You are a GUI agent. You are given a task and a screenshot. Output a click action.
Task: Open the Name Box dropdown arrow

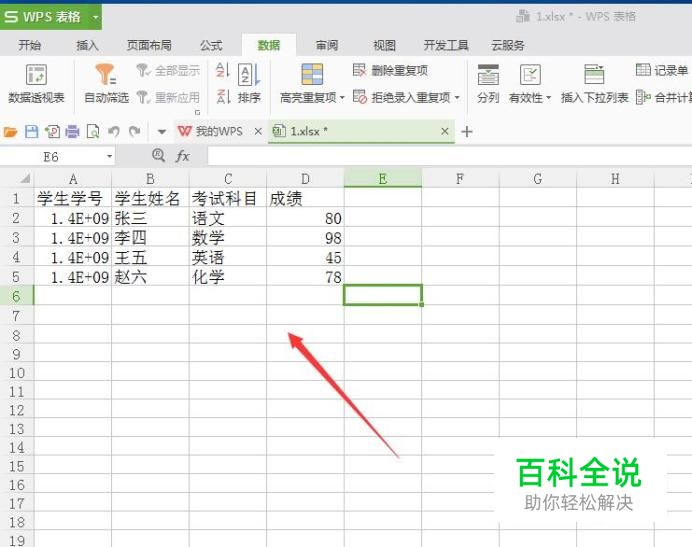[109, 156]
